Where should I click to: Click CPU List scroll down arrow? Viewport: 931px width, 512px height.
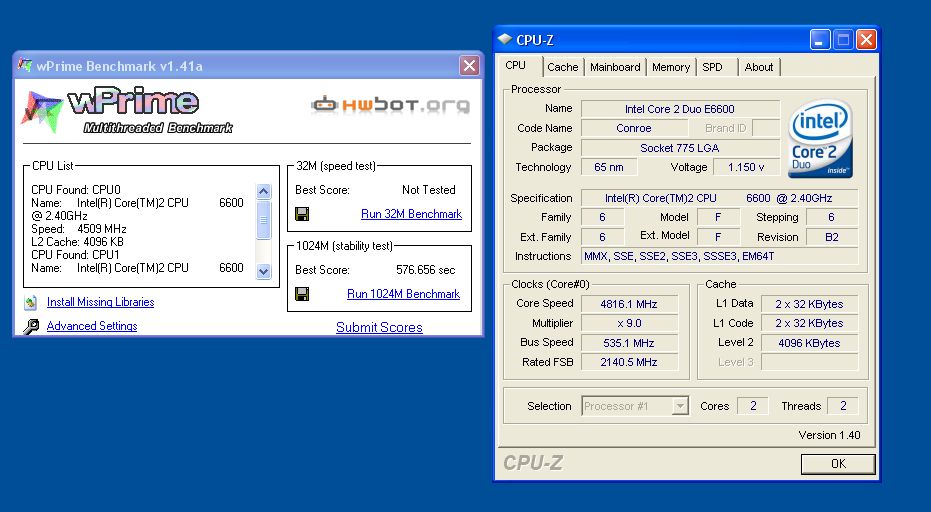point(264,271)
